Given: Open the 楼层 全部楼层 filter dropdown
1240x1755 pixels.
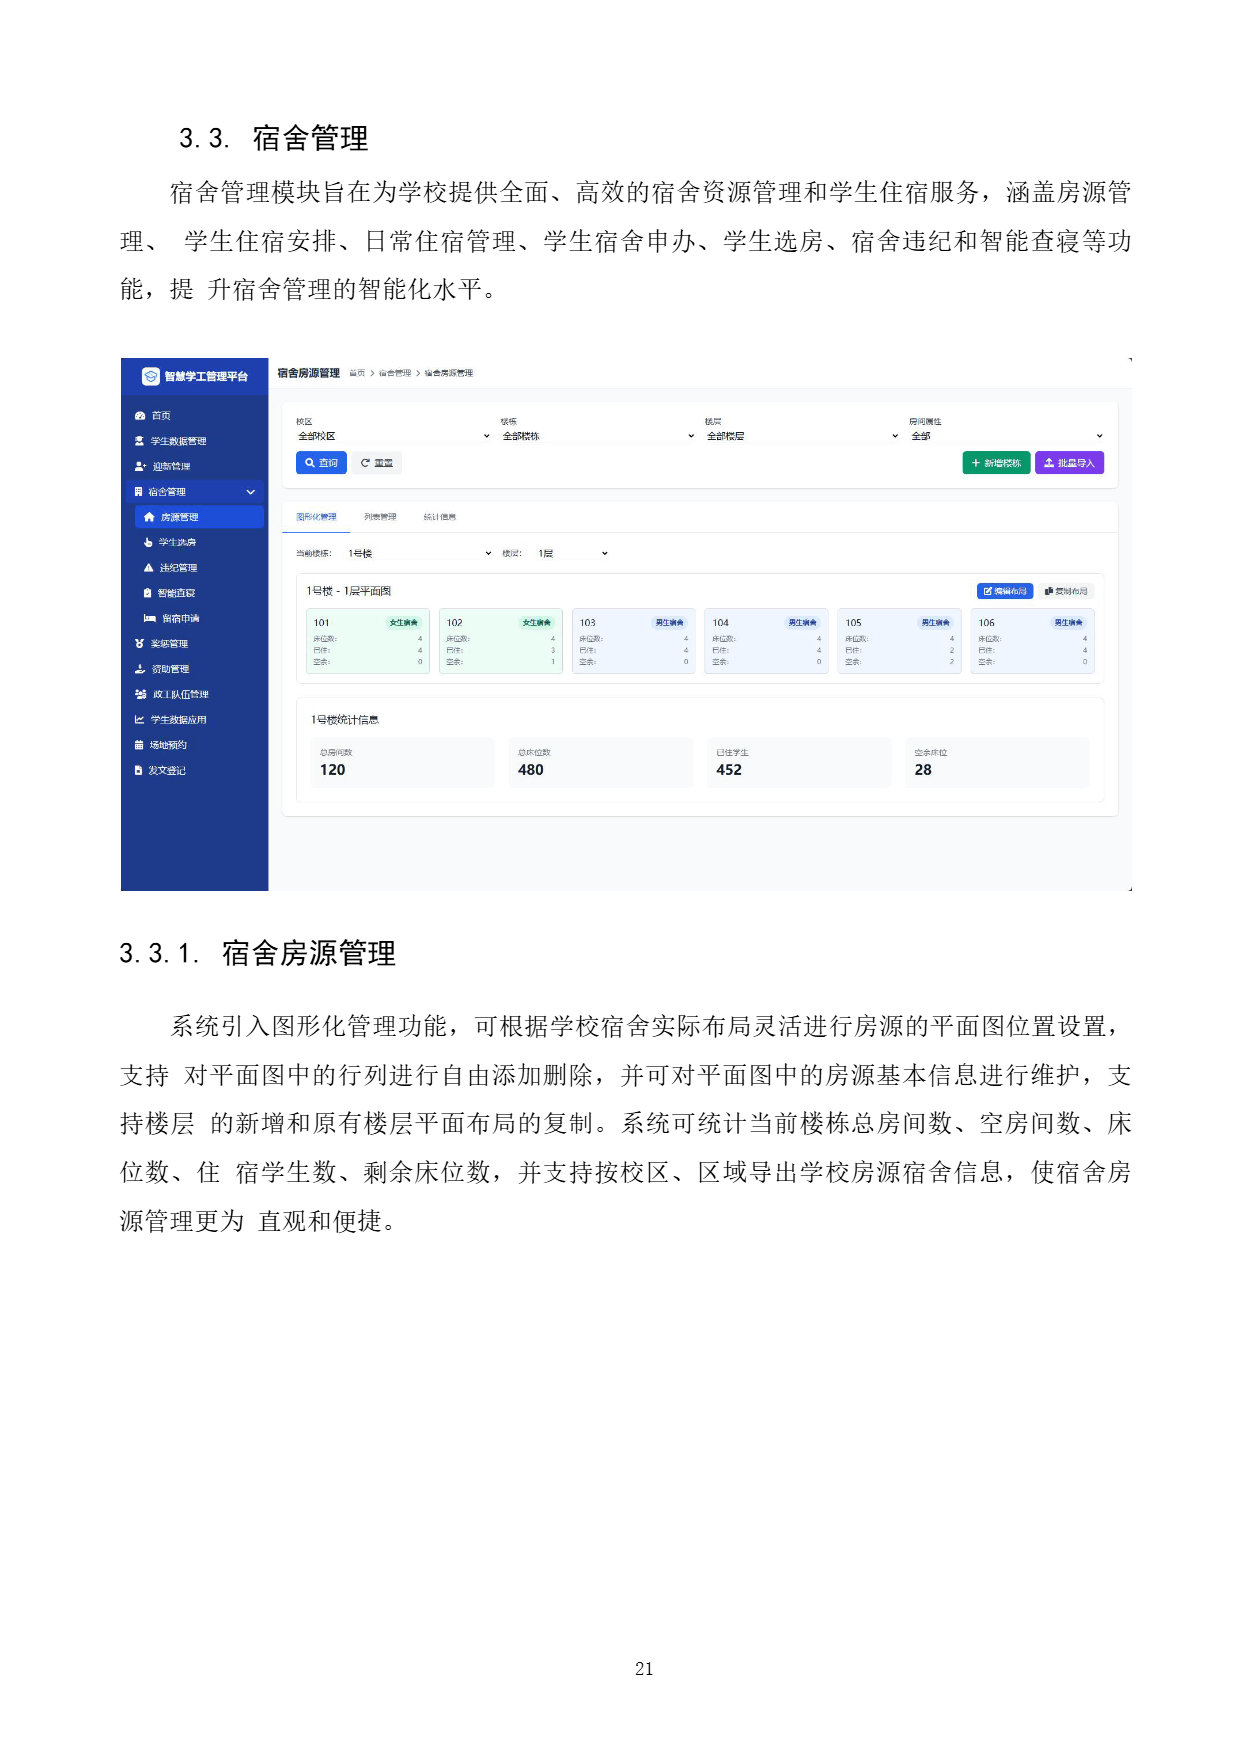Looking at the screenshot, I should pos(802,436).
